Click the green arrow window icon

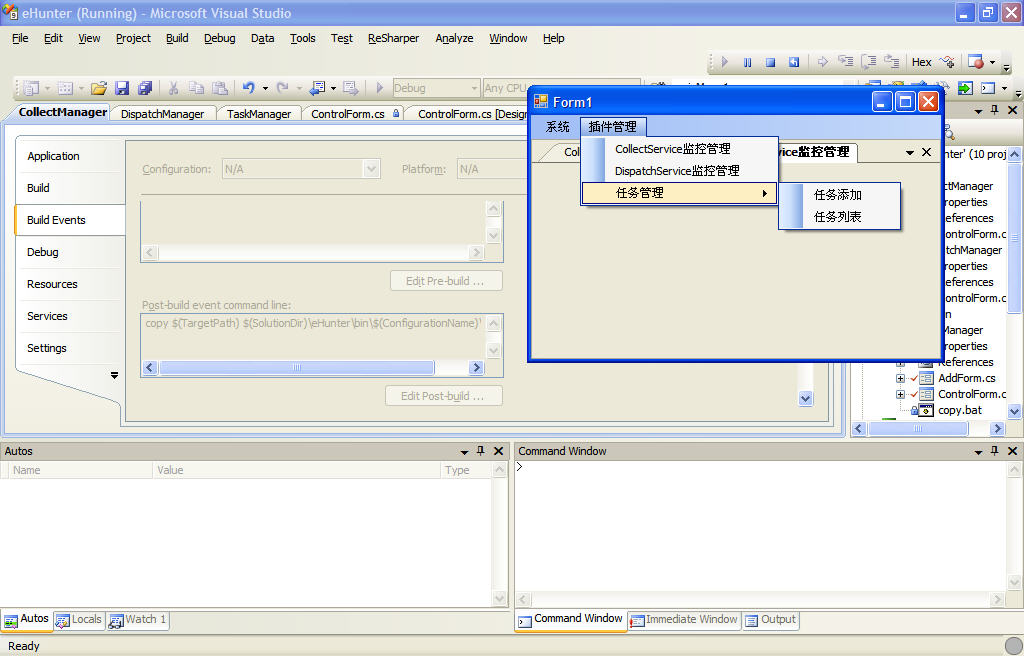965,88
